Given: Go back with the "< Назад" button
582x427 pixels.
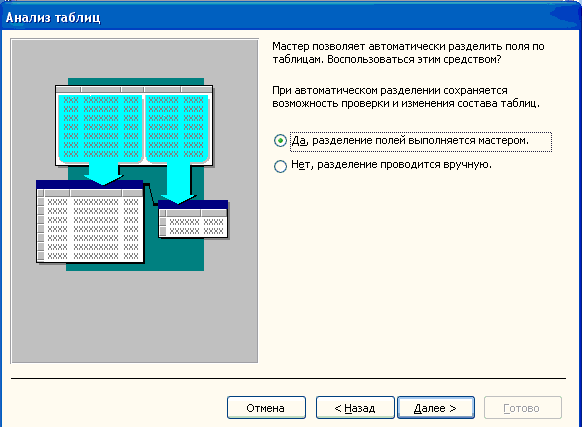Looking at the screenshot, I should pos(355,408).
